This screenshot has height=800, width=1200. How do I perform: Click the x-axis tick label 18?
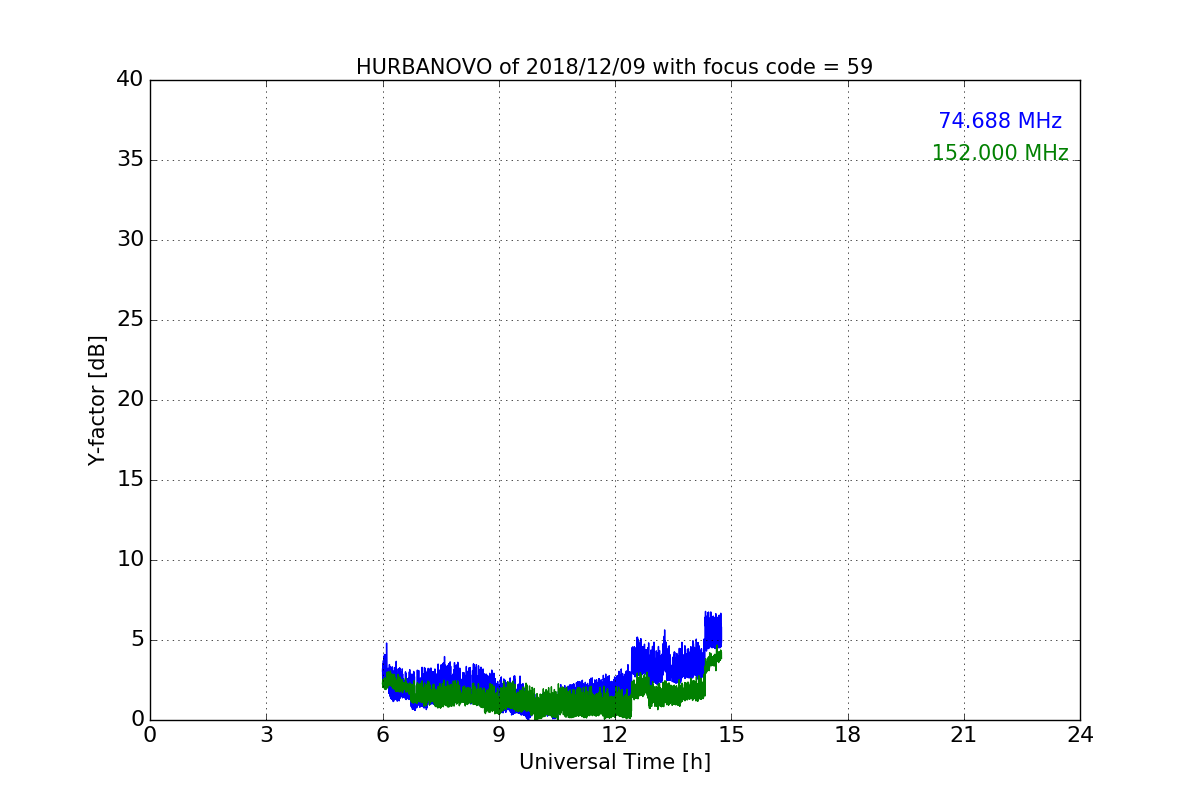pos(848,735)
